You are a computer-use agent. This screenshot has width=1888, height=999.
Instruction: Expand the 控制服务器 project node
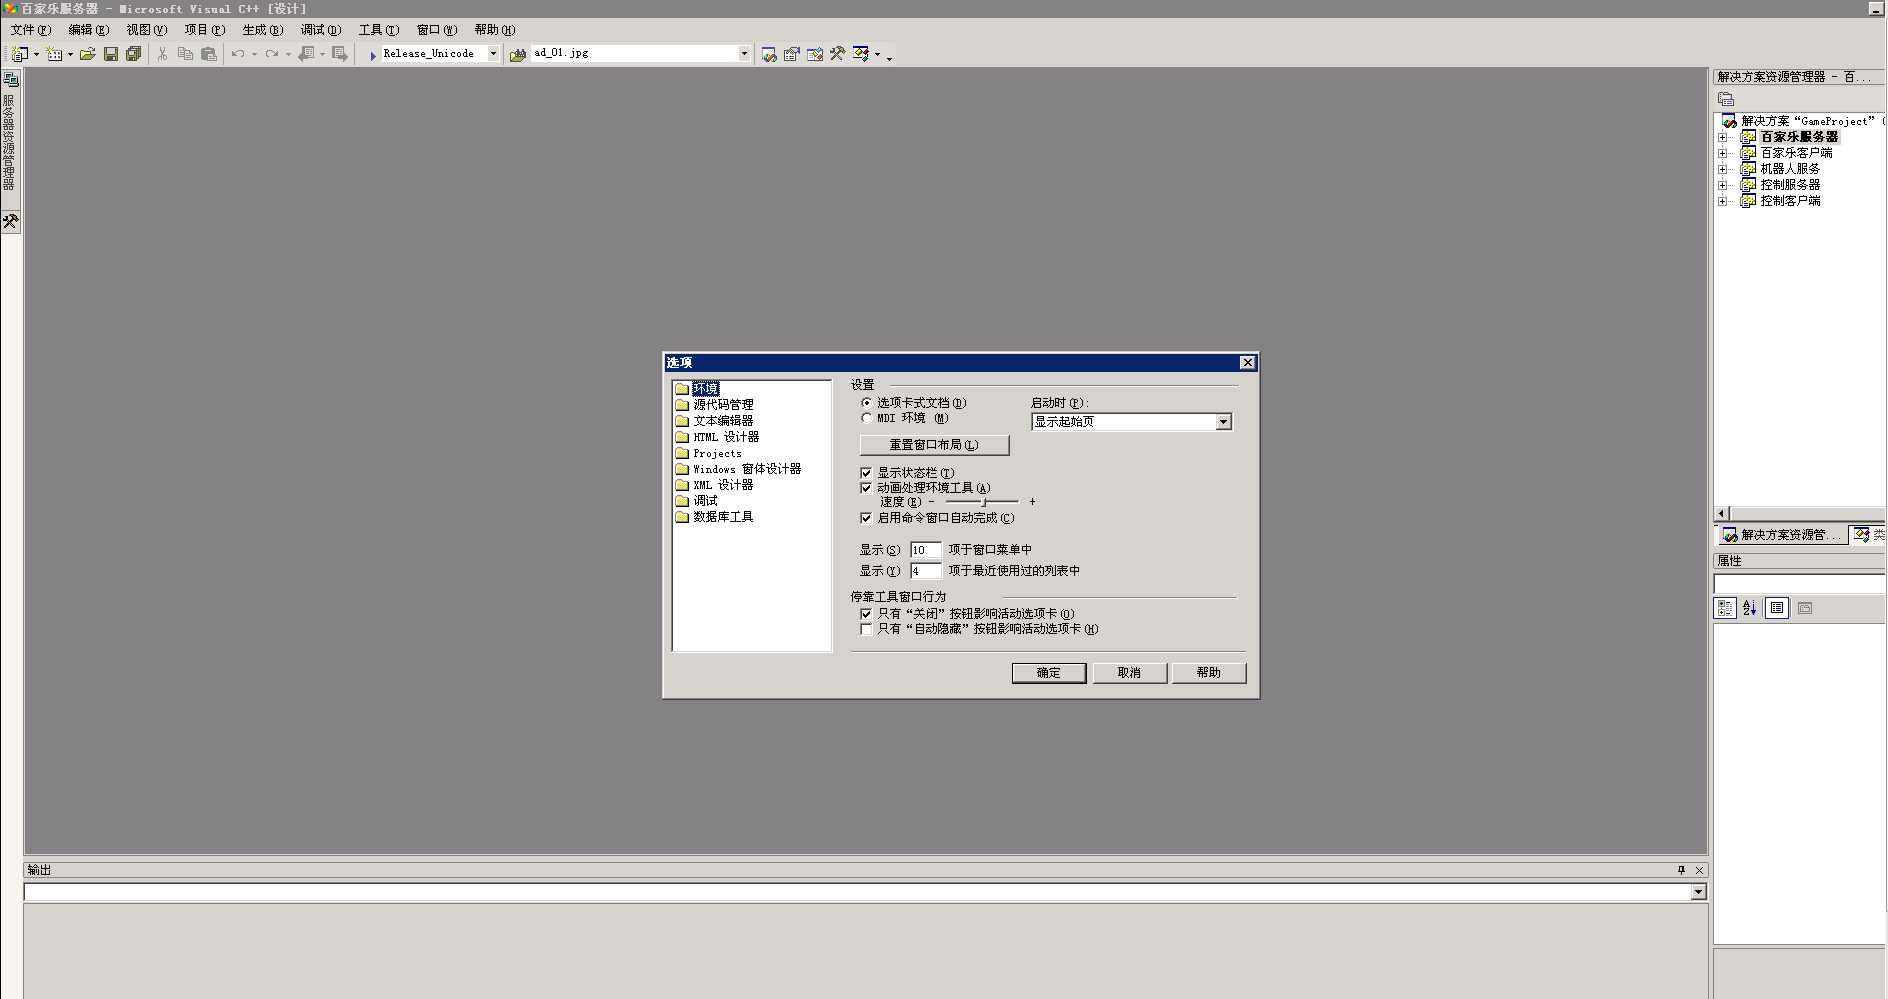tap(1722, 185)
